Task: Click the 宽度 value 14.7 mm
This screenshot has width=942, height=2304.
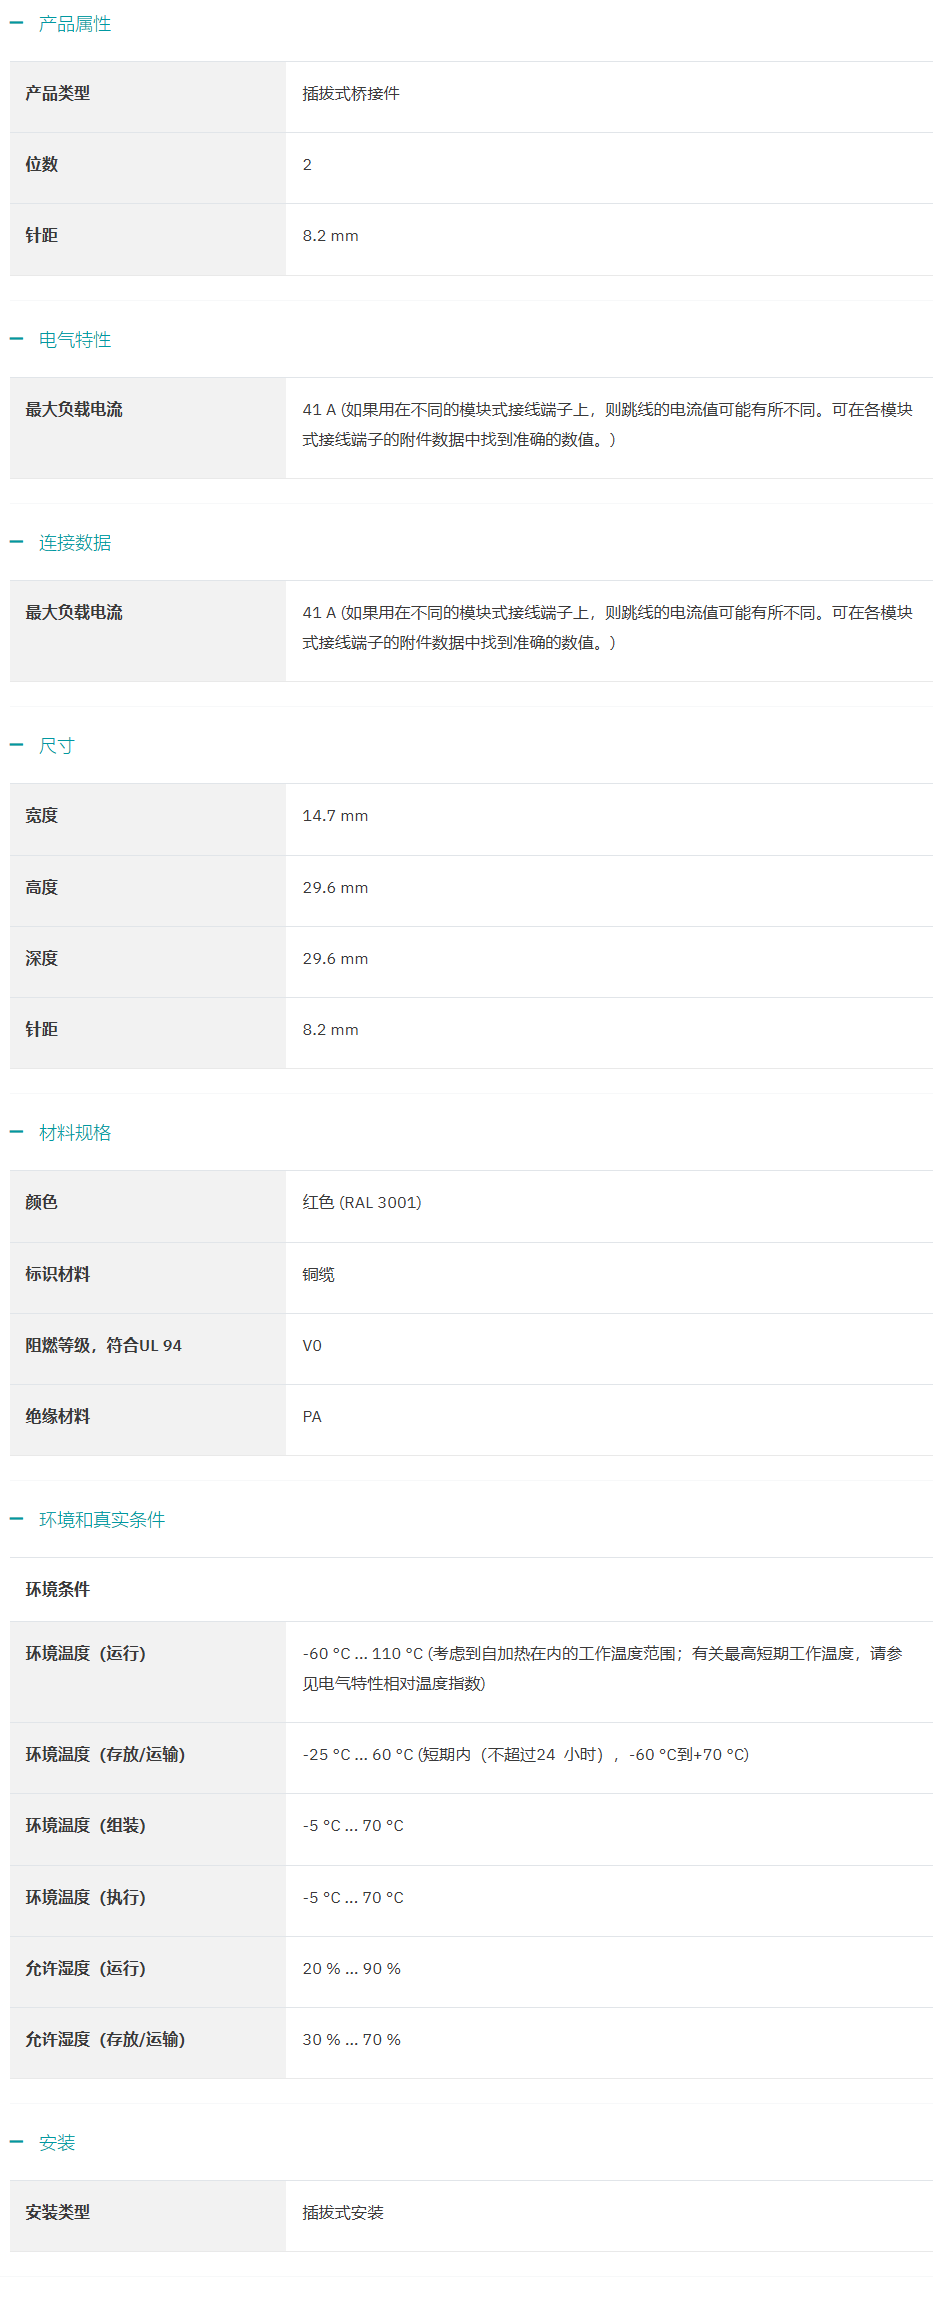Action: tap(335, 816)
